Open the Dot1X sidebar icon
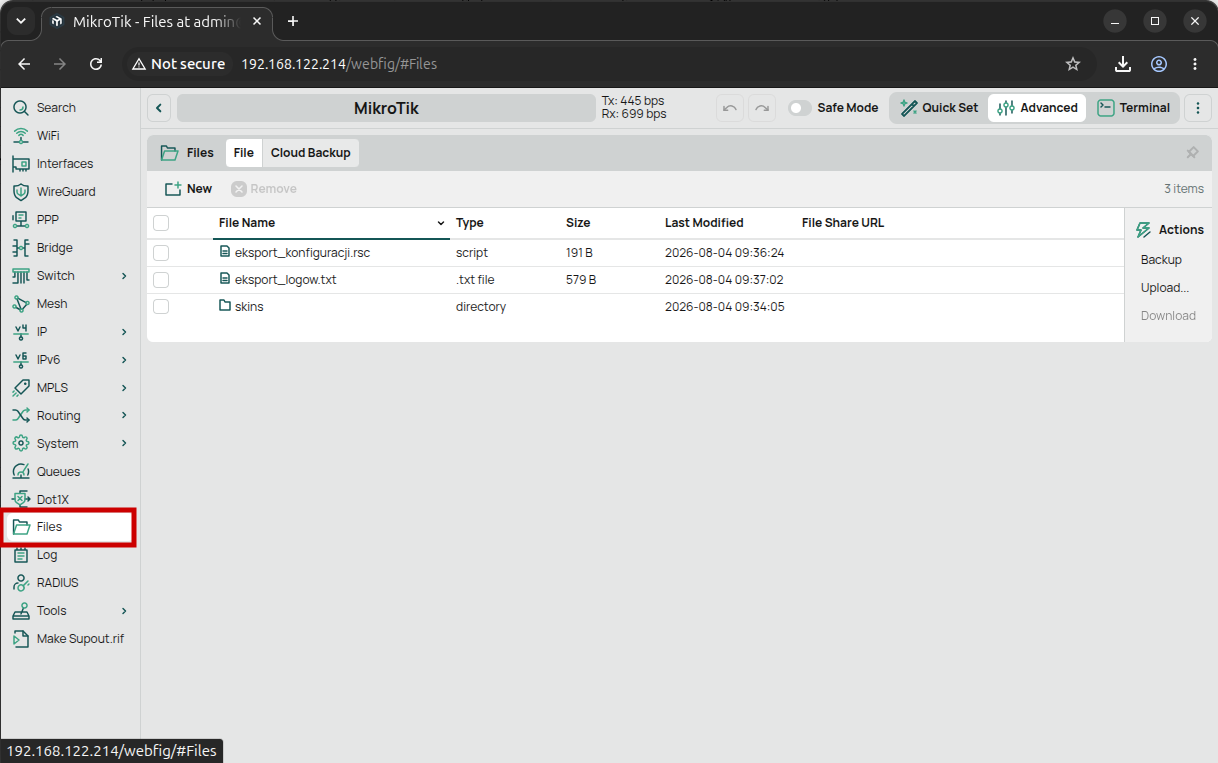The image size is (1218, 763). point(20,500)
